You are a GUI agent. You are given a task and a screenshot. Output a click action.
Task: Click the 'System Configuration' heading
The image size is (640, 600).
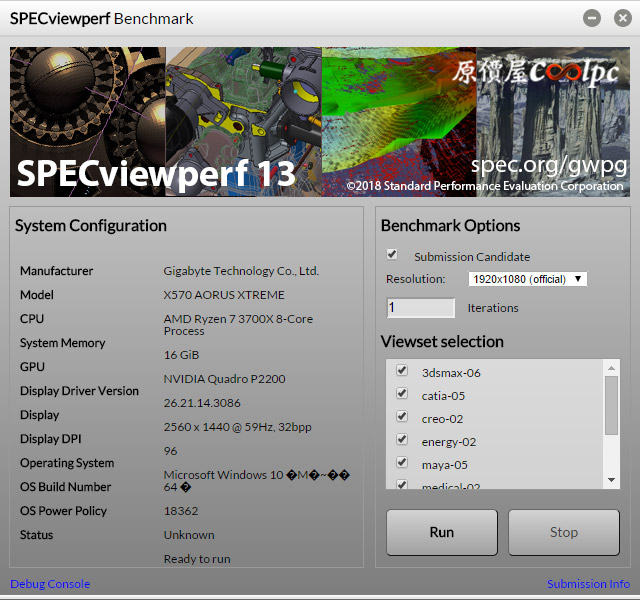(x=91, y=226)
